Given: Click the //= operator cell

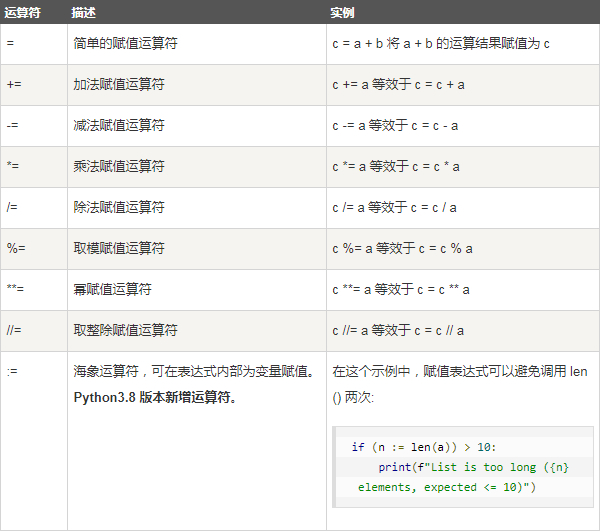Looking at the screenshot, I should (14, 331).
